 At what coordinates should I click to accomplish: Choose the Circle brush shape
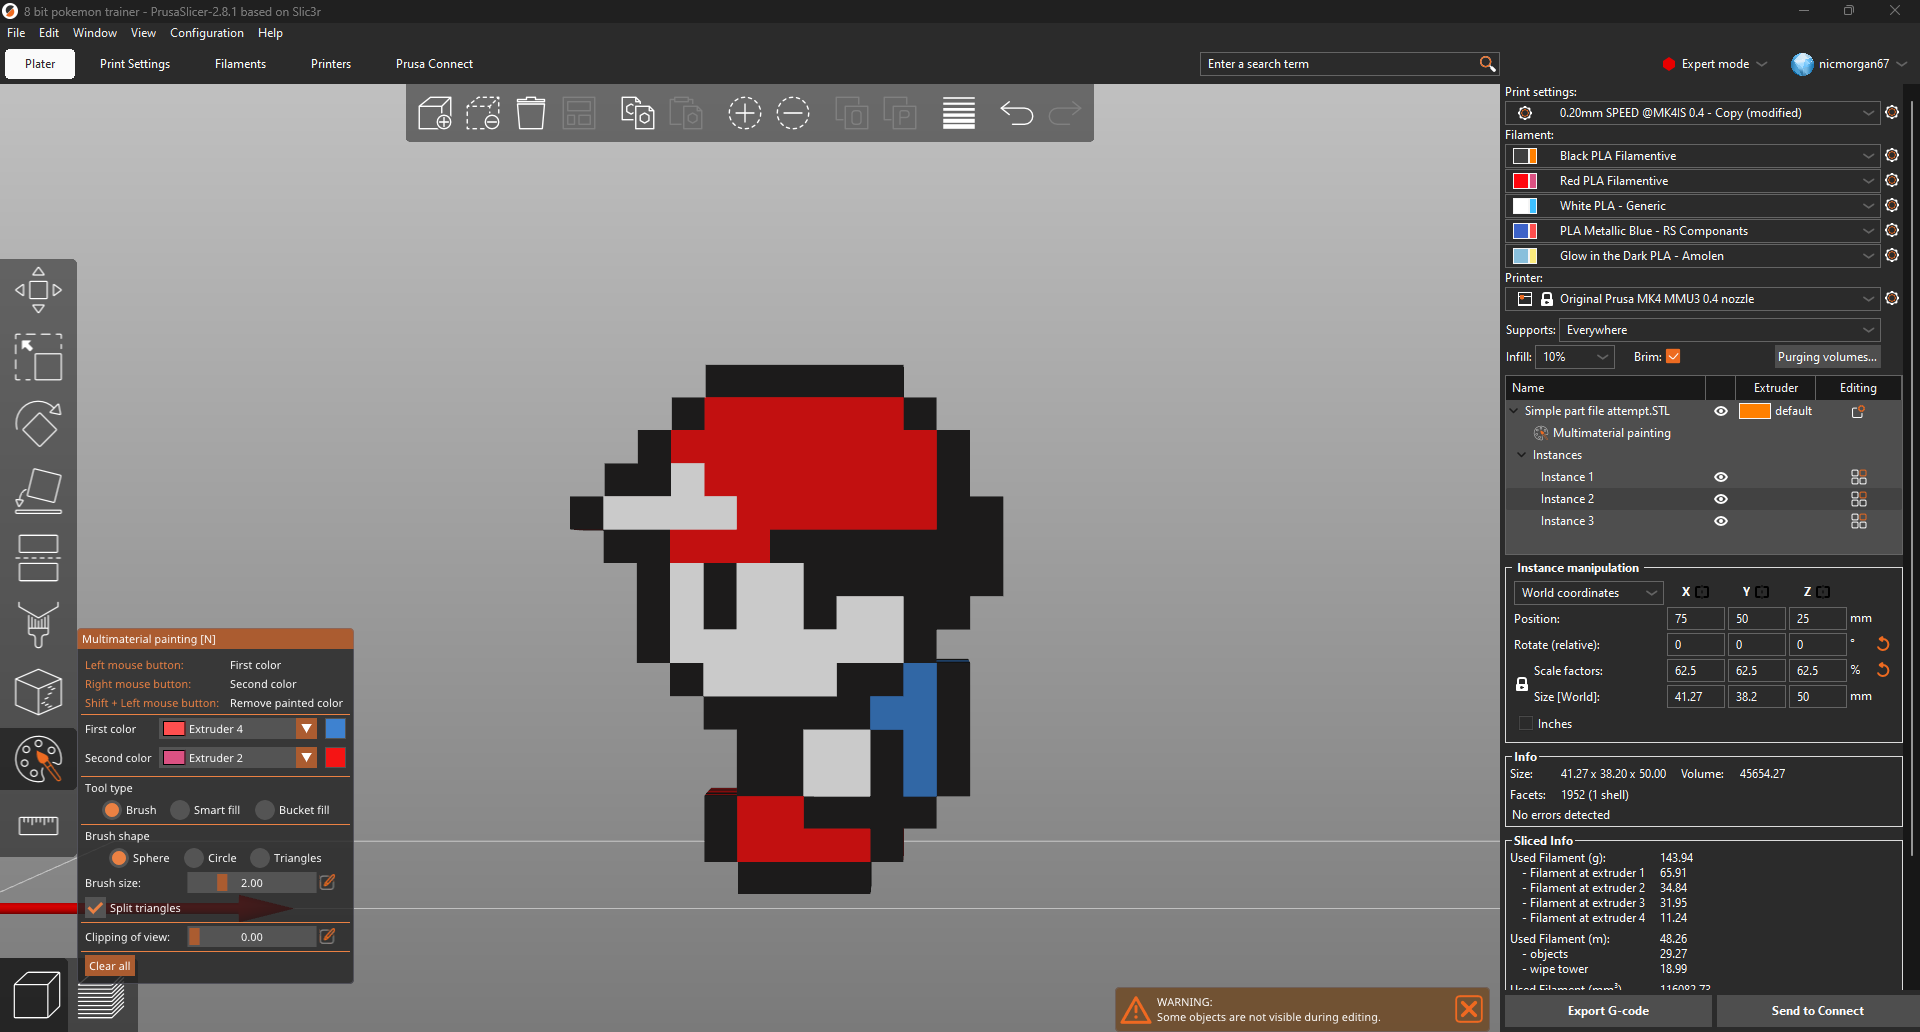click(x=211, y=858)
